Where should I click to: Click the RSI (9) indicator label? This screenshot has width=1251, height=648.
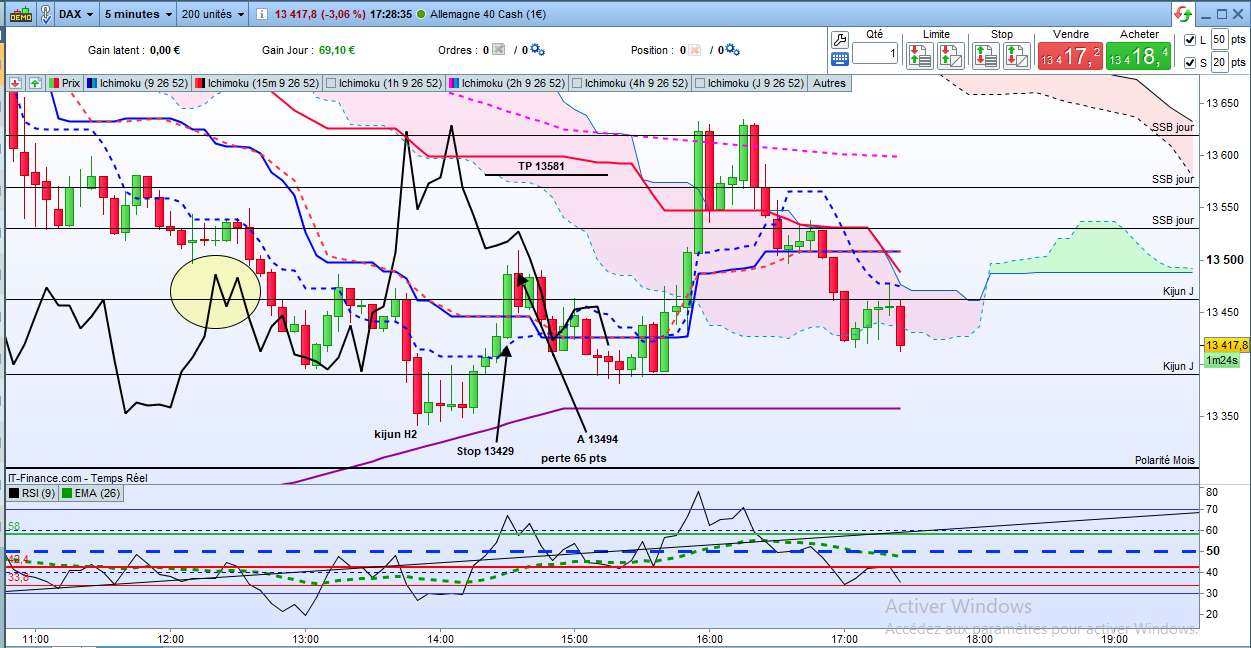tap(37, 492)
